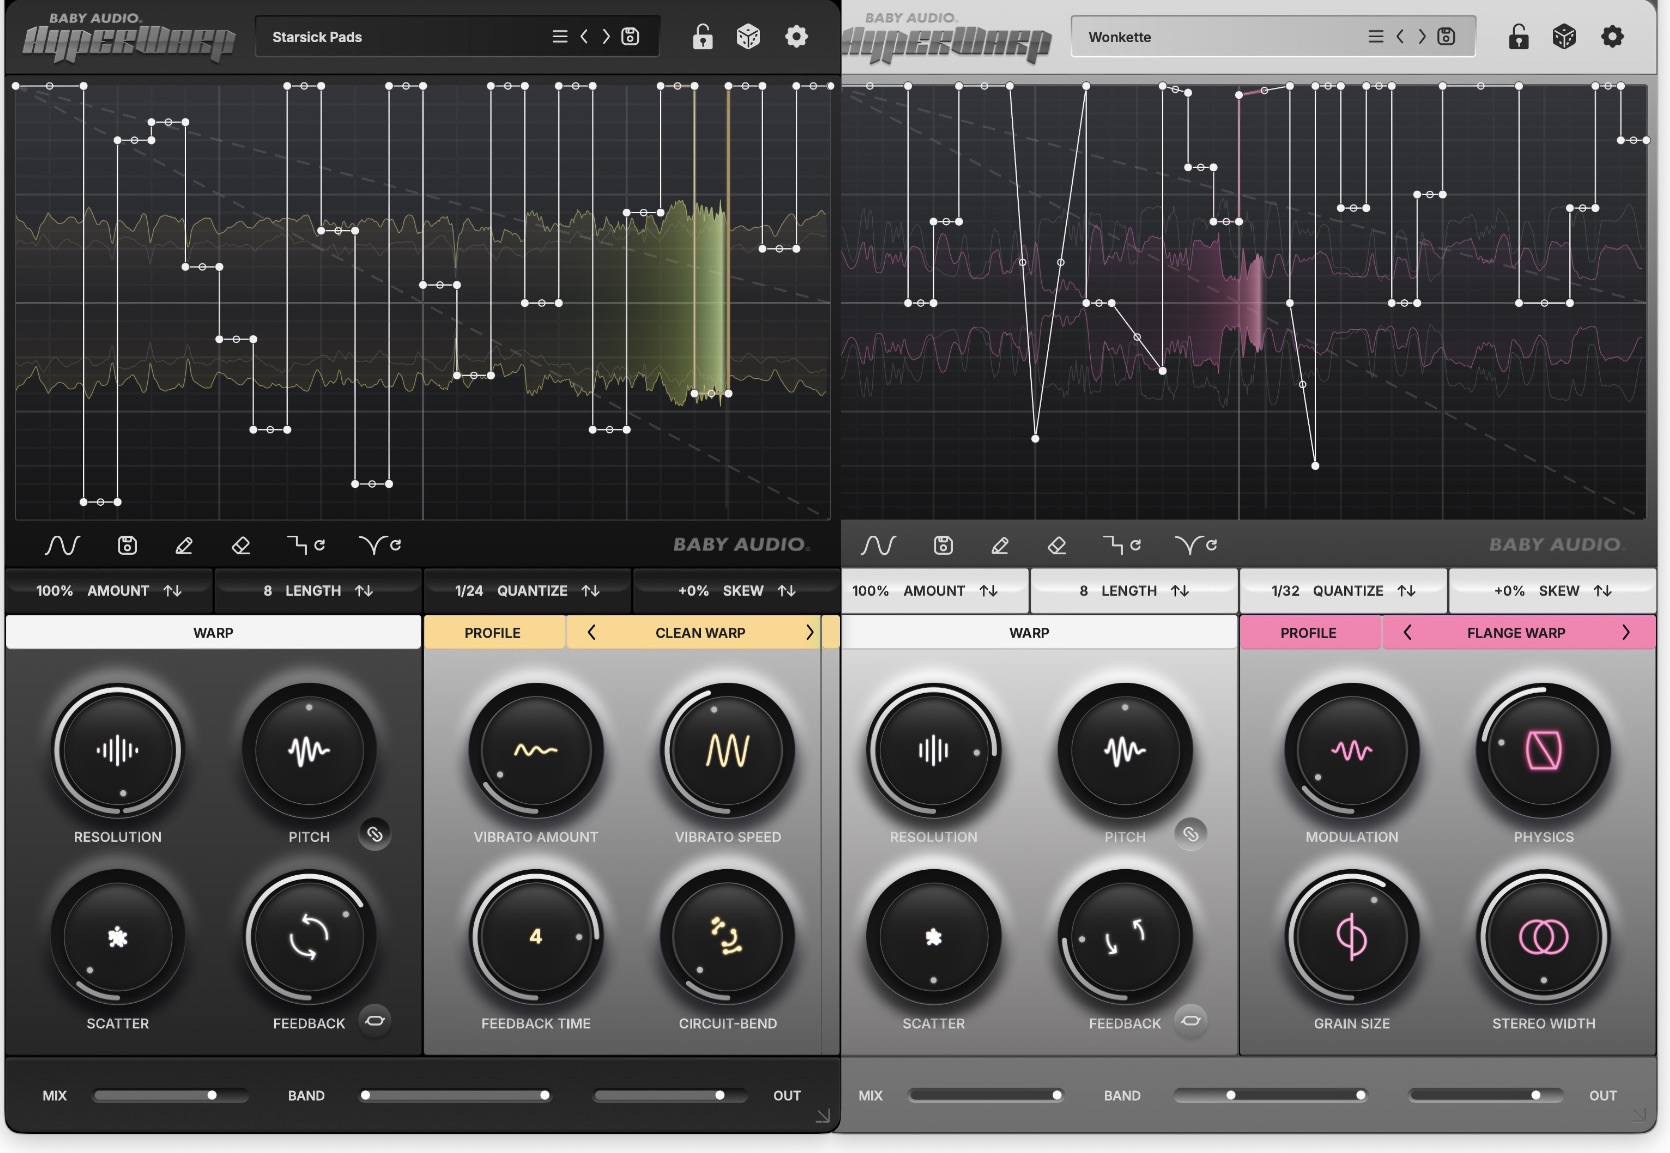Open preset list menu beside Starsick Pads
Screen dimensions: 1670x1153
click(560, 37)
